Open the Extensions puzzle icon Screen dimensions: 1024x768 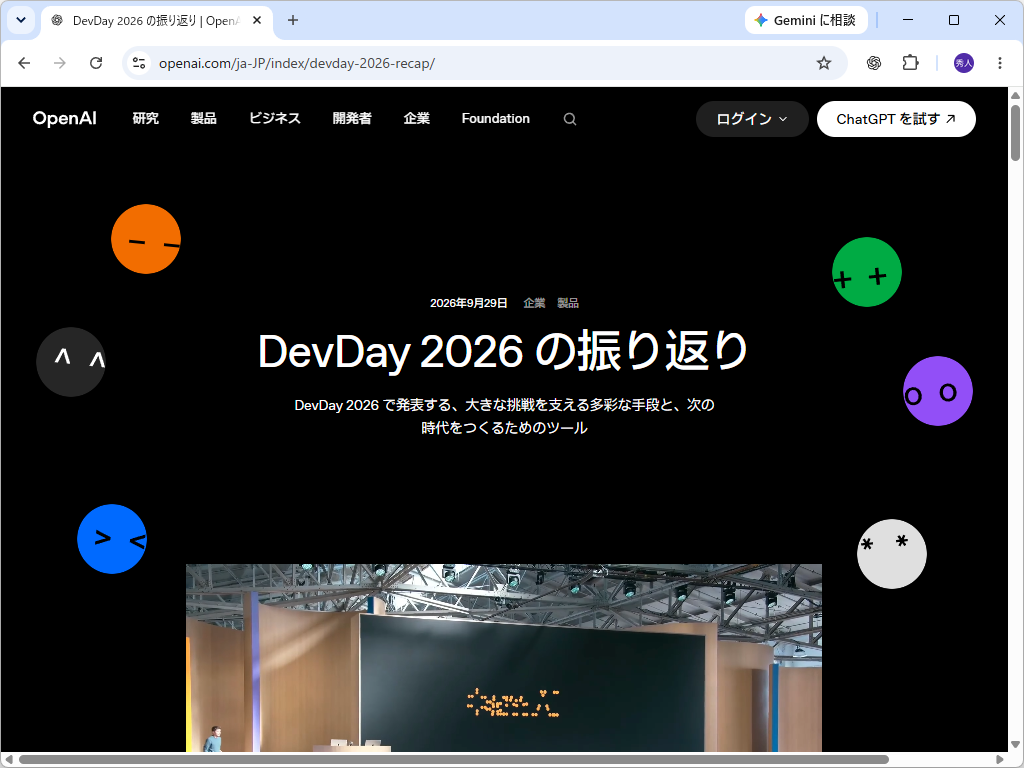pos(910,63)
